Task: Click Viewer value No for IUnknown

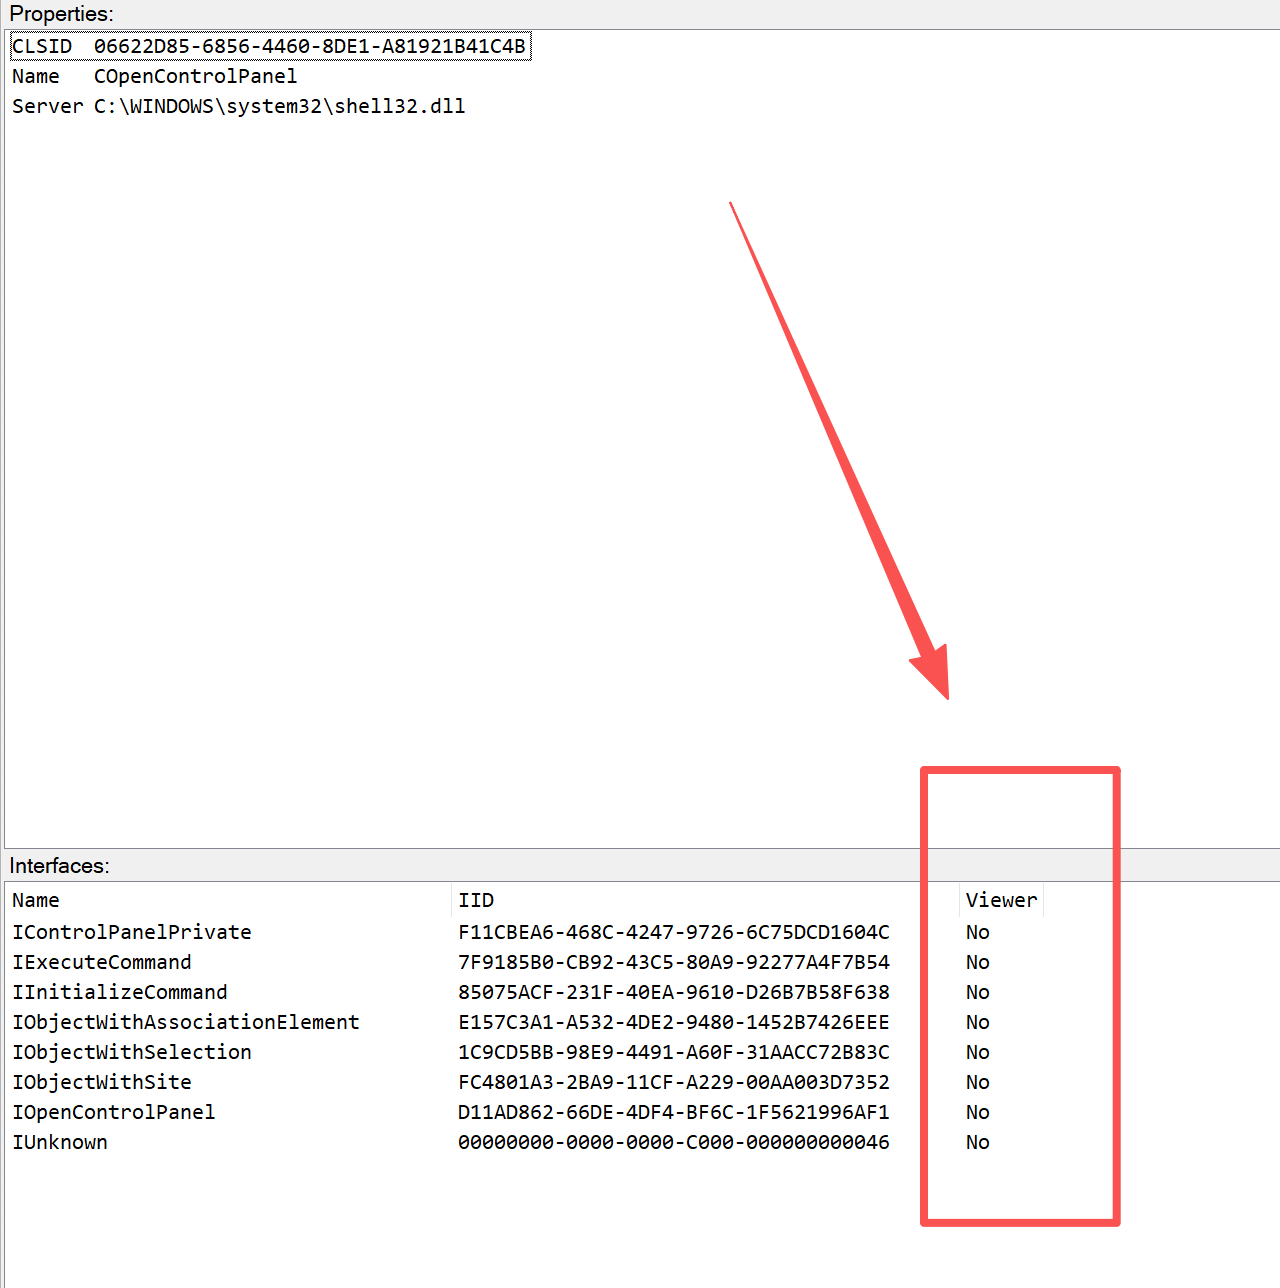Action: point(977,1142)
